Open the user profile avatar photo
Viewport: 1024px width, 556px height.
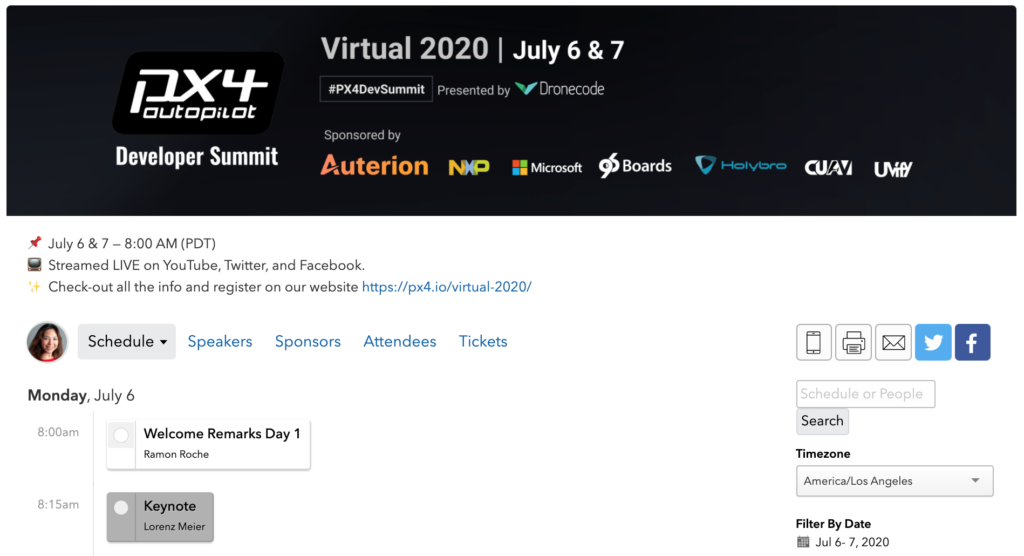[47, 342]
